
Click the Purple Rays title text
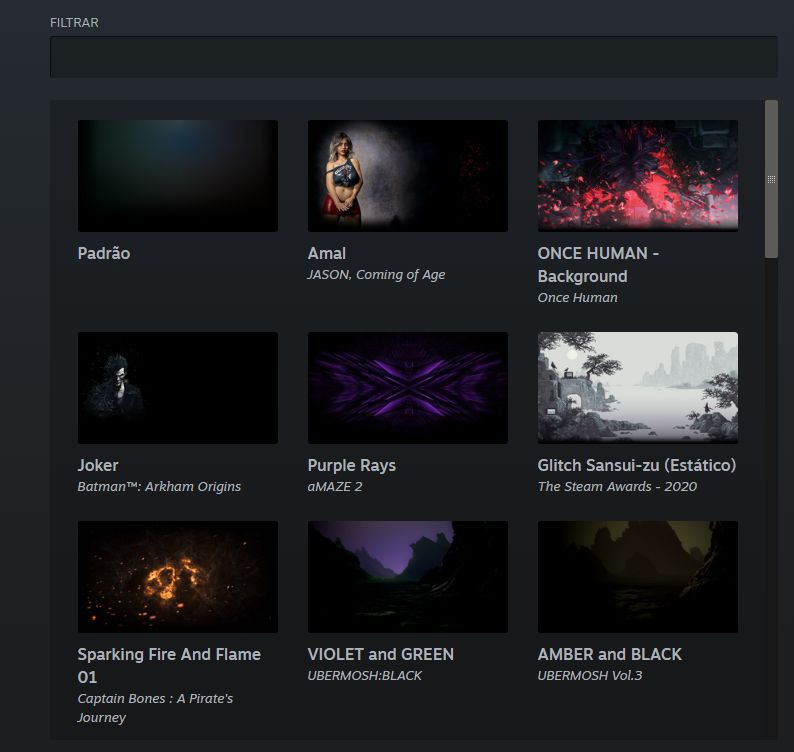[x=351, y=465]
